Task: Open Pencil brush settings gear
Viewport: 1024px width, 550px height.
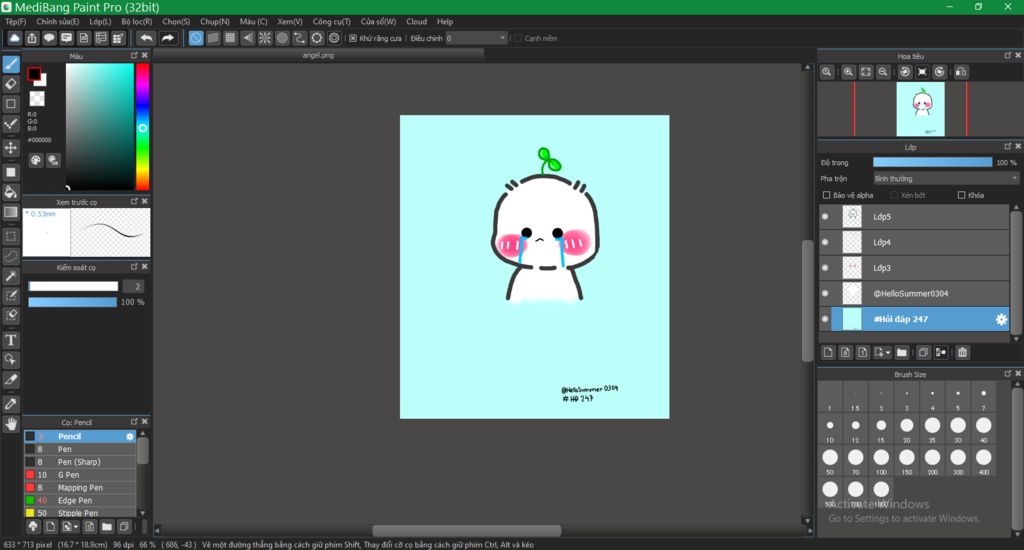Action: point(129,436)
